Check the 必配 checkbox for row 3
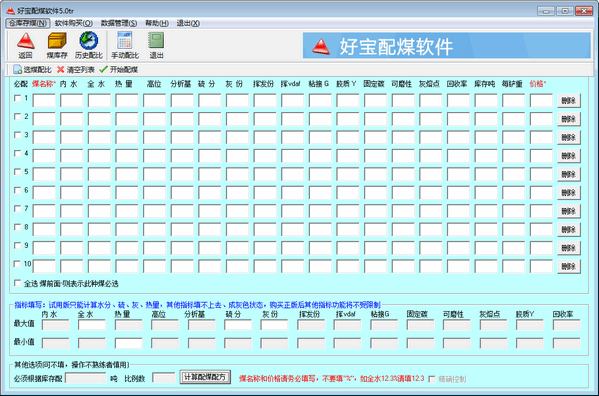Image resolution: width=599 pixels, height=396 pixels. 17,135
